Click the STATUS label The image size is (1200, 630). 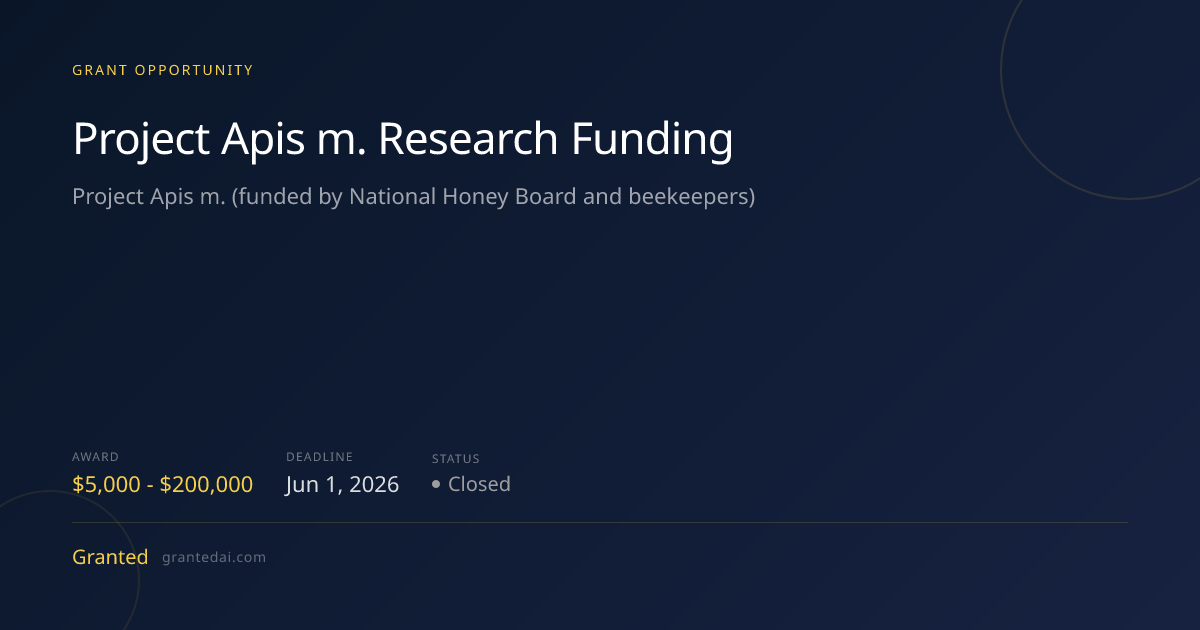click(456, 459)
